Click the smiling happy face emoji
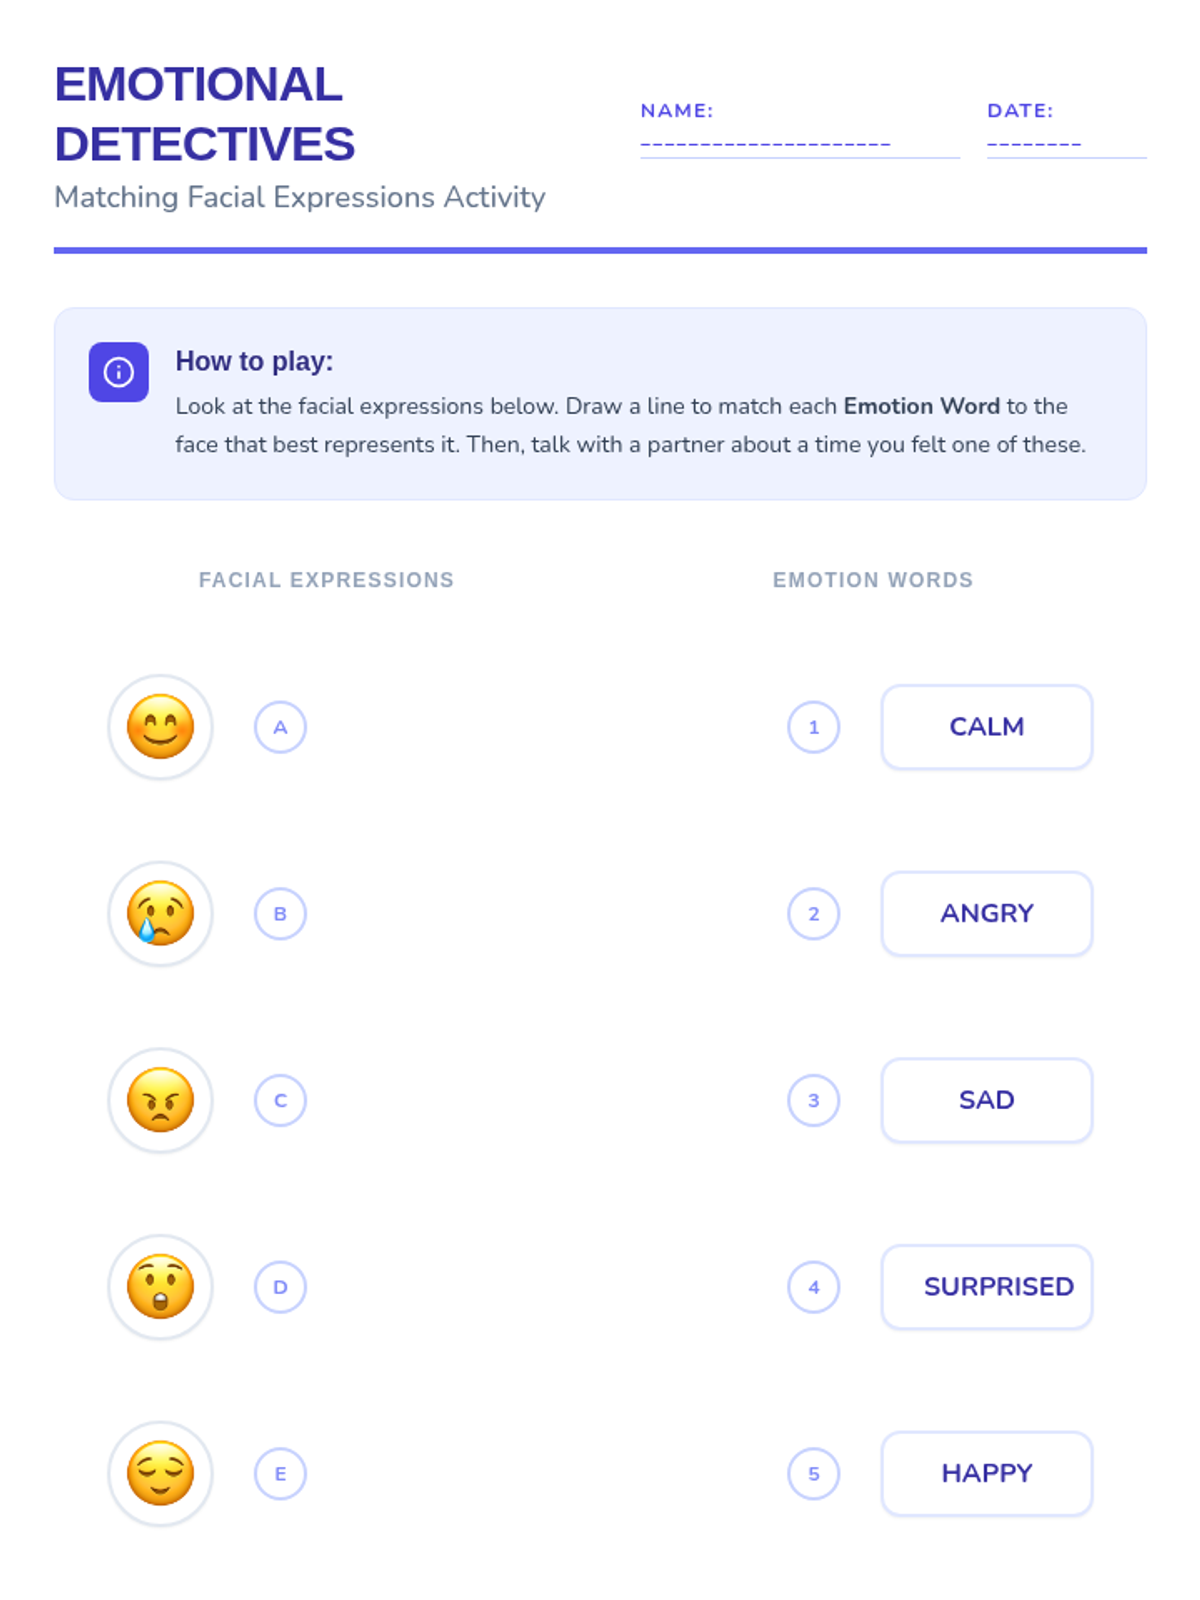This screenshot has width=1200, height=1600. tap(160, 727)
